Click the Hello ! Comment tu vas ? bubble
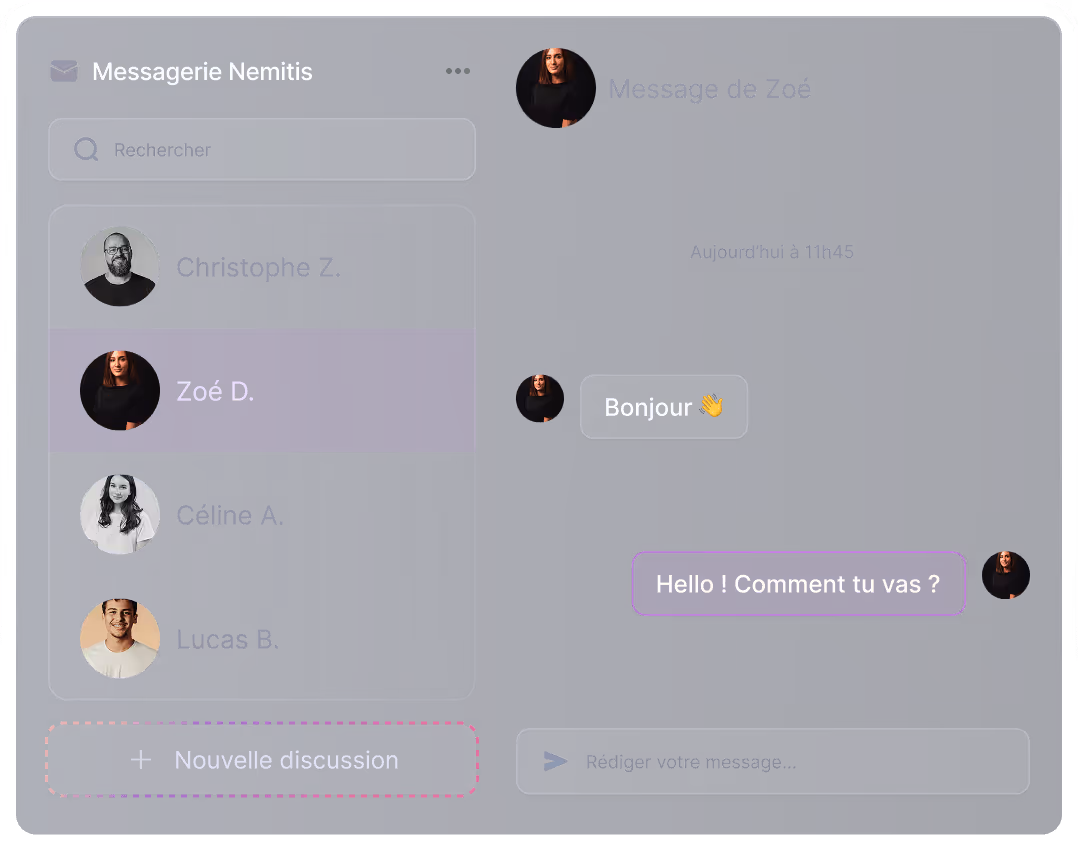 click(x=799, y=583)
